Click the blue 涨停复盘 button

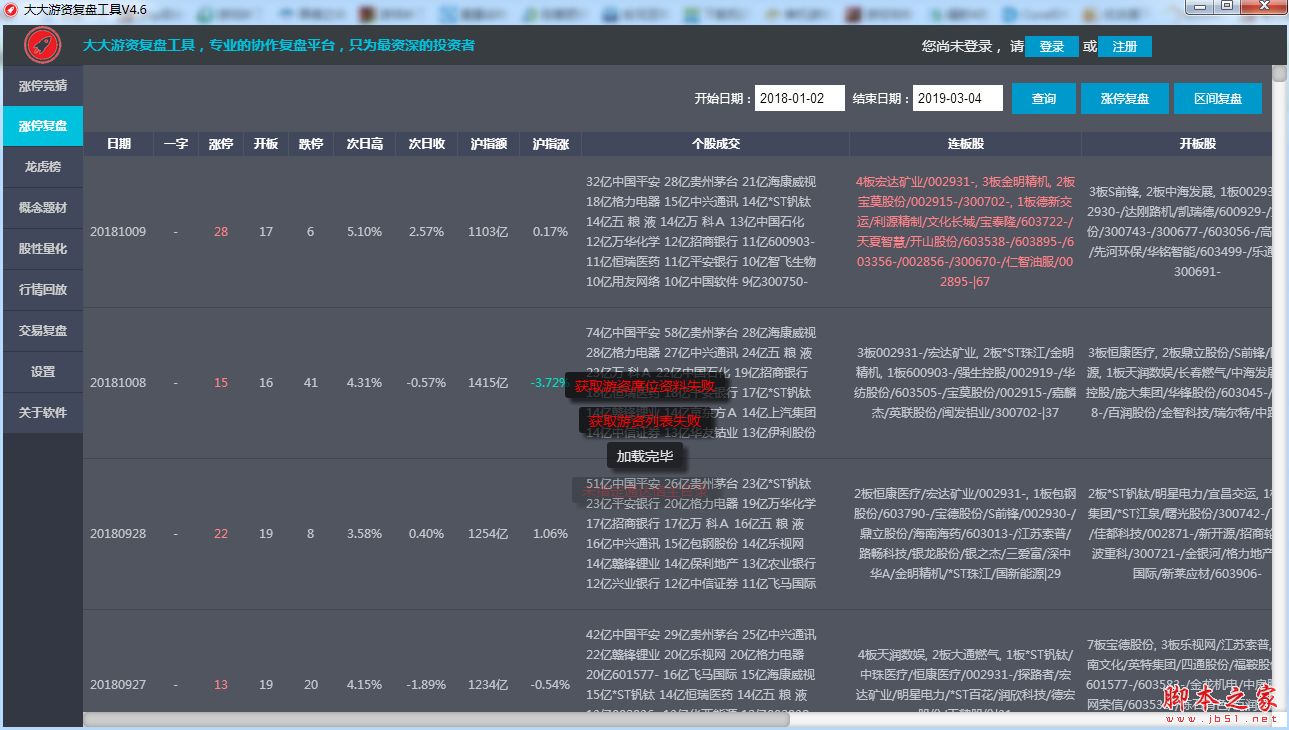(1124, 99)
